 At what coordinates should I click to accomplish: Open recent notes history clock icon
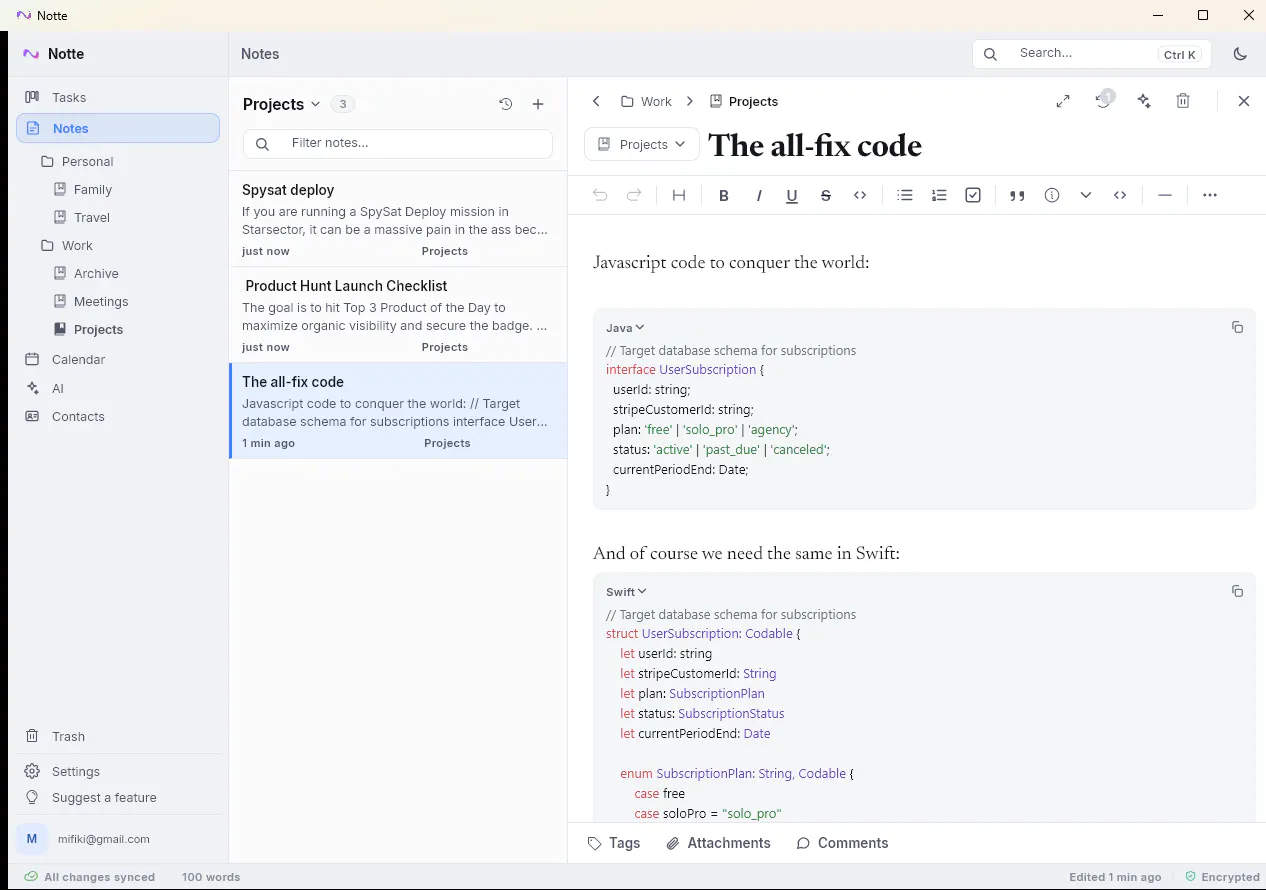[x=506, y=104]
